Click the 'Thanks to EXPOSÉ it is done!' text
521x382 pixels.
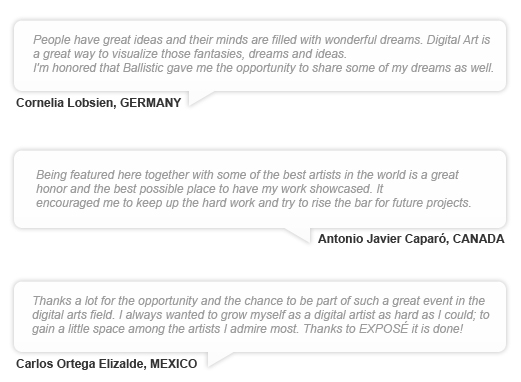[x=383, y=329]
